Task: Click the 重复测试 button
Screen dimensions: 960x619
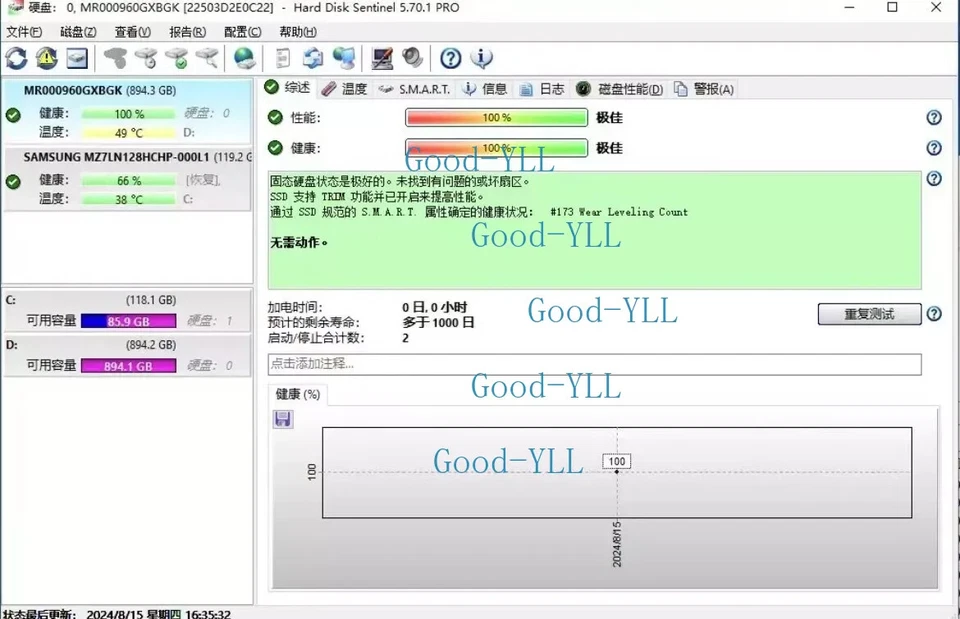Action: pyautogui.click(x=869, y=314)
